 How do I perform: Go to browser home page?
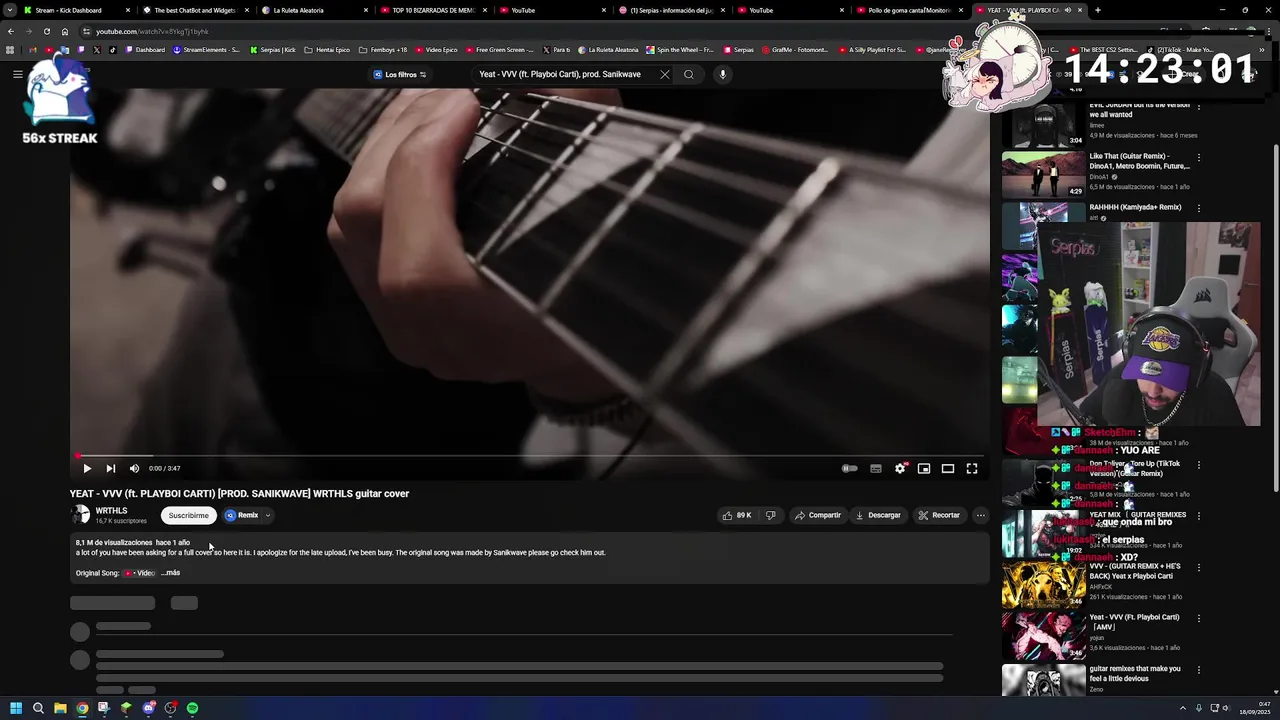coord(65,31)
